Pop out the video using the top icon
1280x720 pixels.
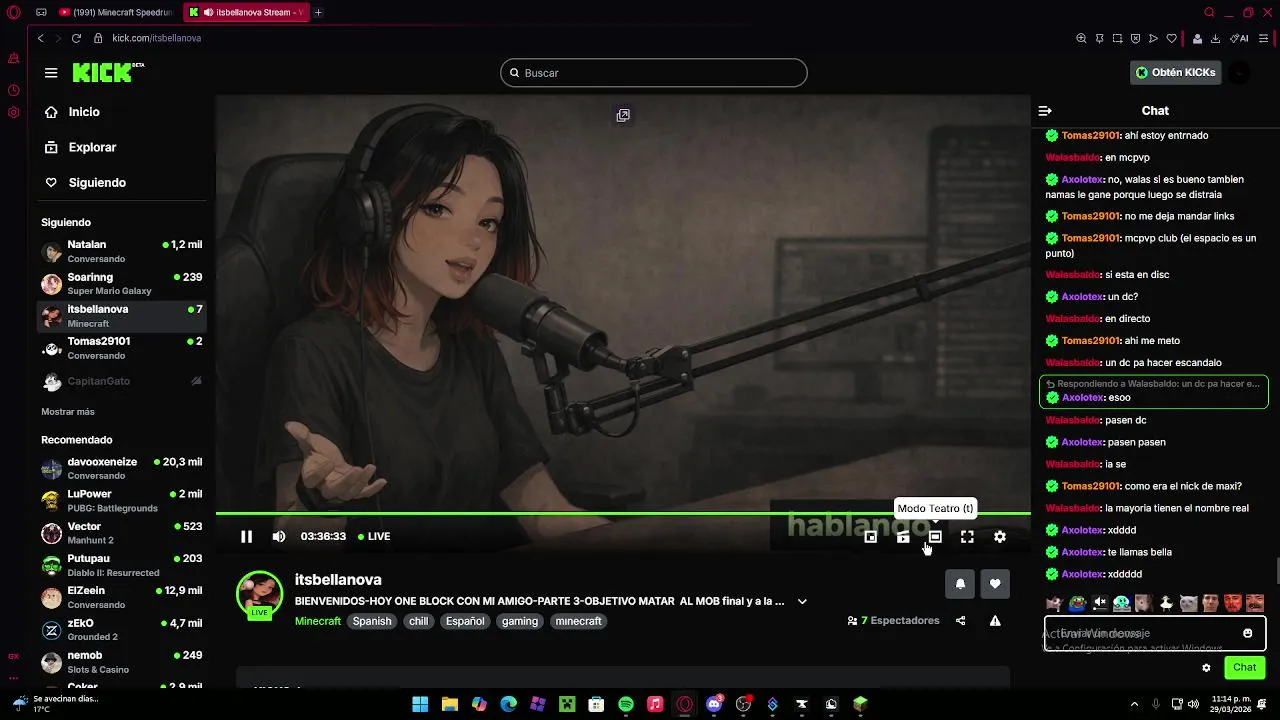tap(623, 115)
